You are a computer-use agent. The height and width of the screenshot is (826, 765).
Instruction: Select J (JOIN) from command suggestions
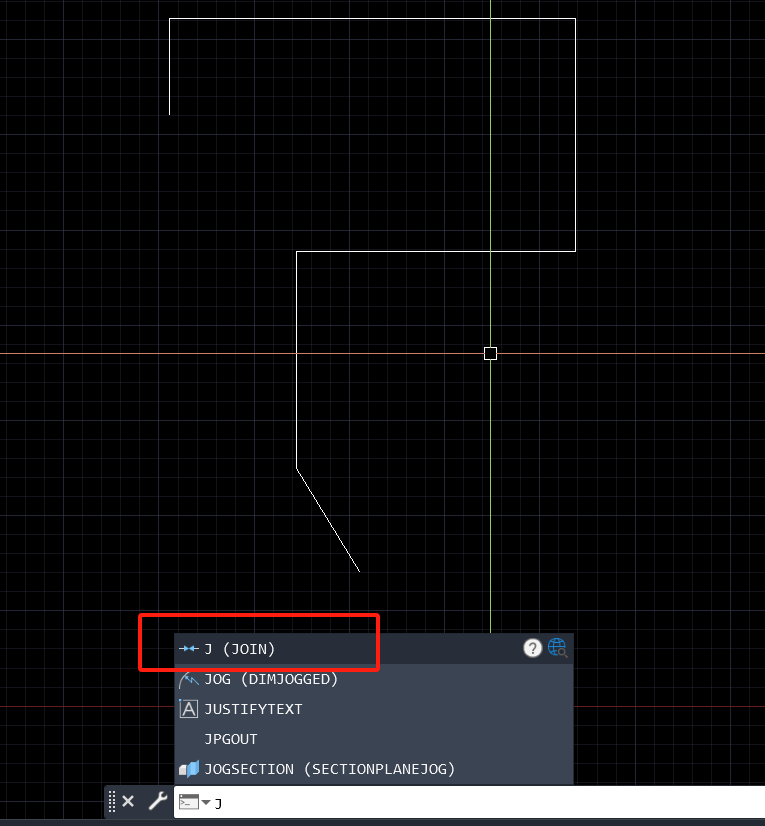pos(240,649)
